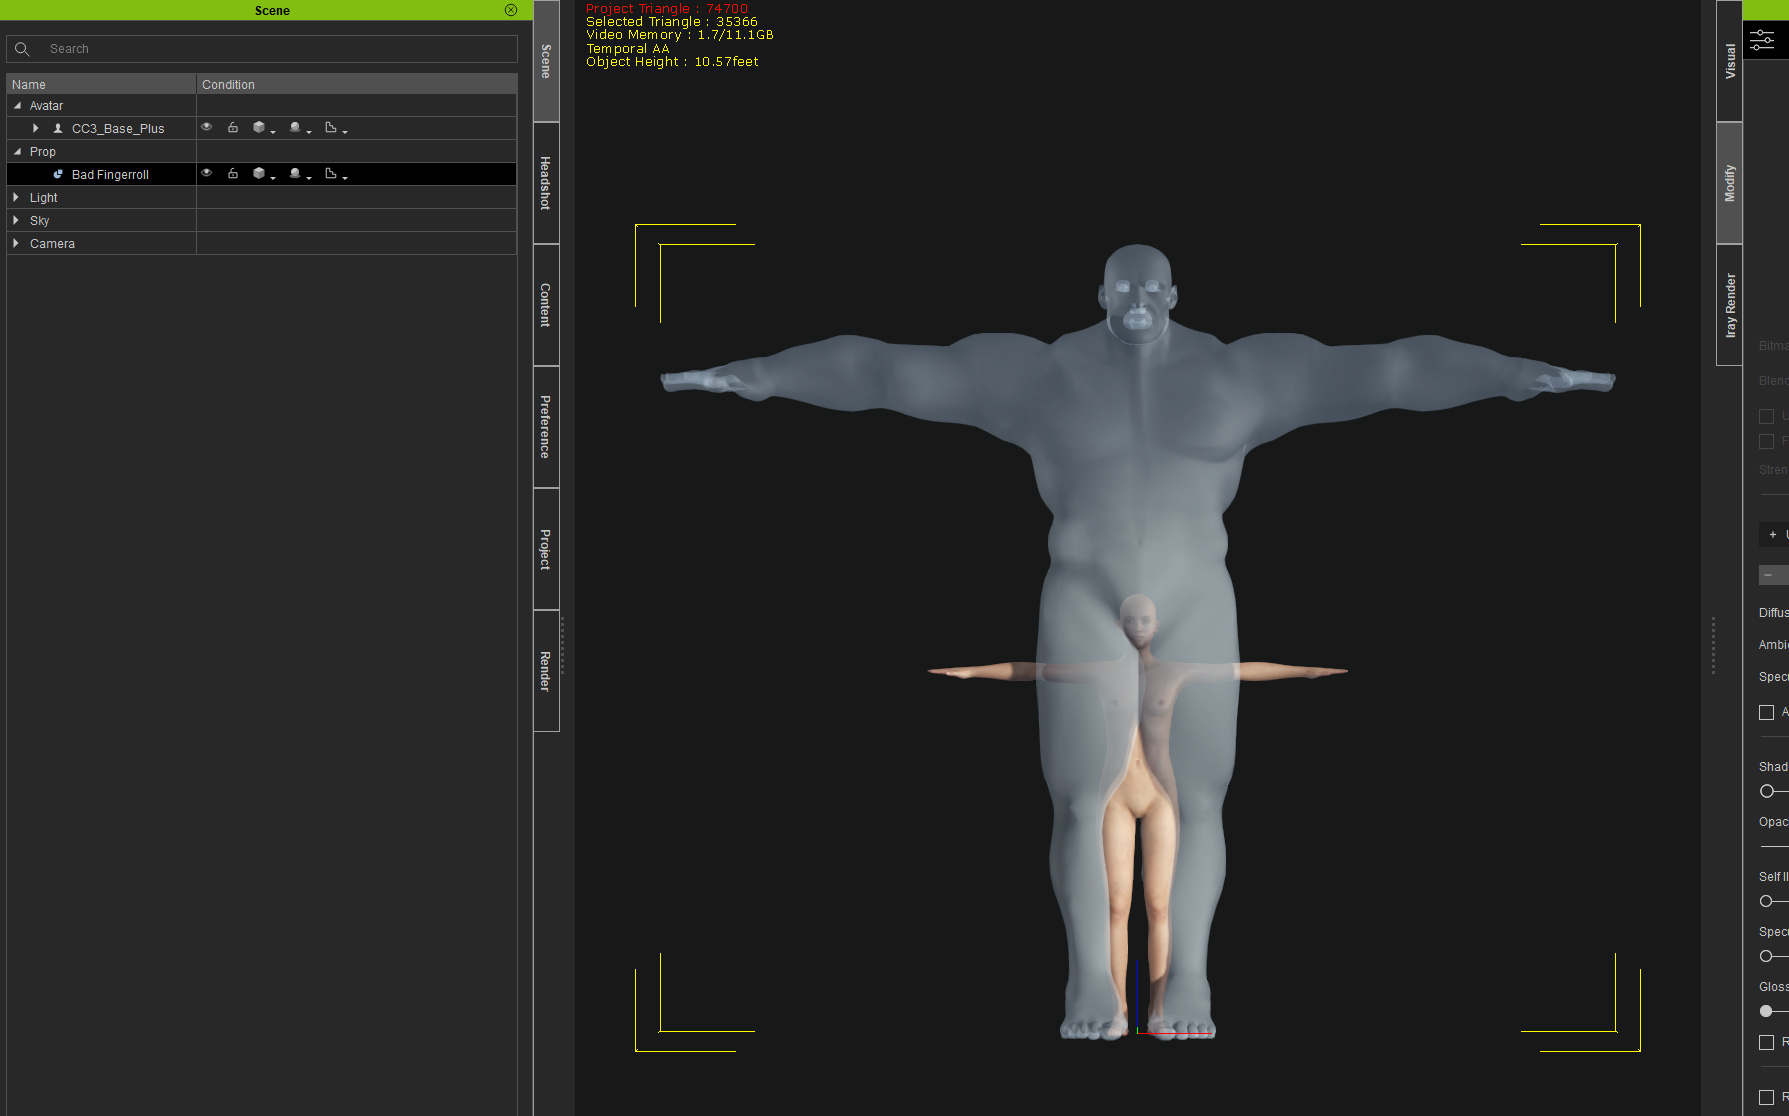Focus the Scene manager Search field

[262, 49]
